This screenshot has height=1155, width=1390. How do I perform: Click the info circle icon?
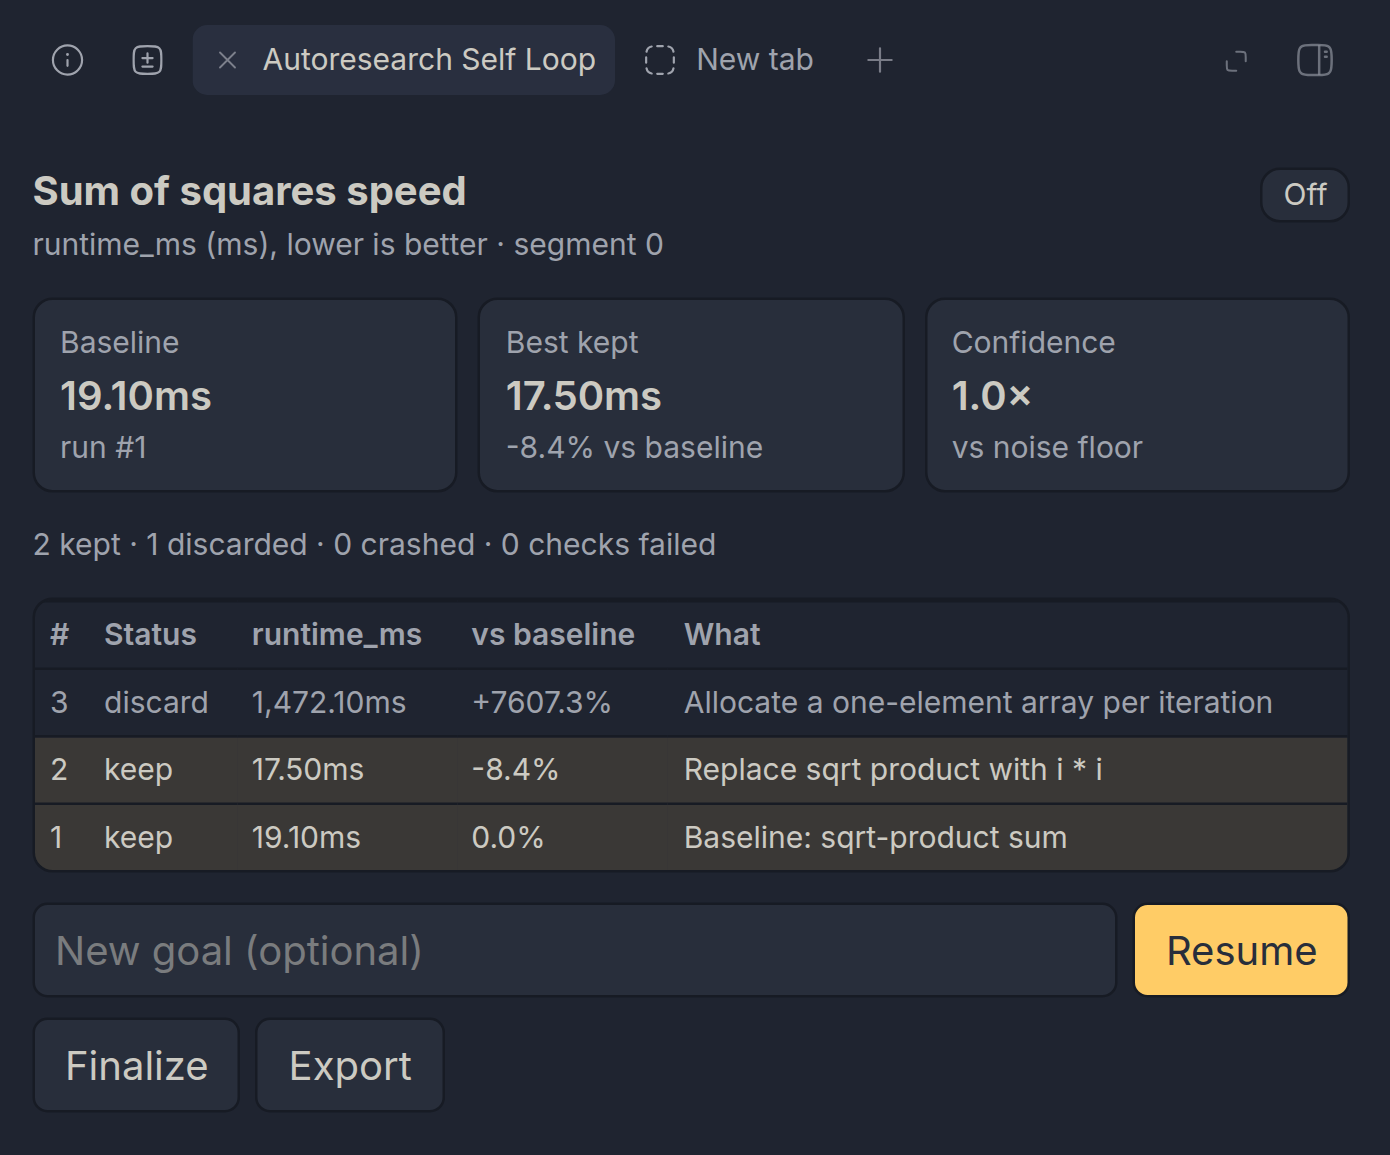tap(67, 60)
